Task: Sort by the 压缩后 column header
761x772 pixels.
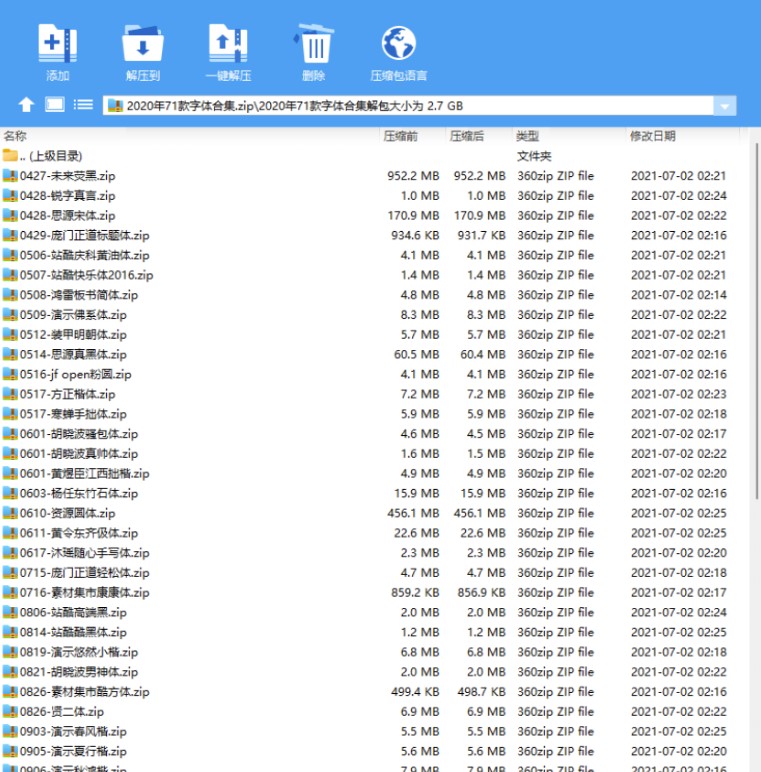Action: pyautogui.click(x=467, y=136)
